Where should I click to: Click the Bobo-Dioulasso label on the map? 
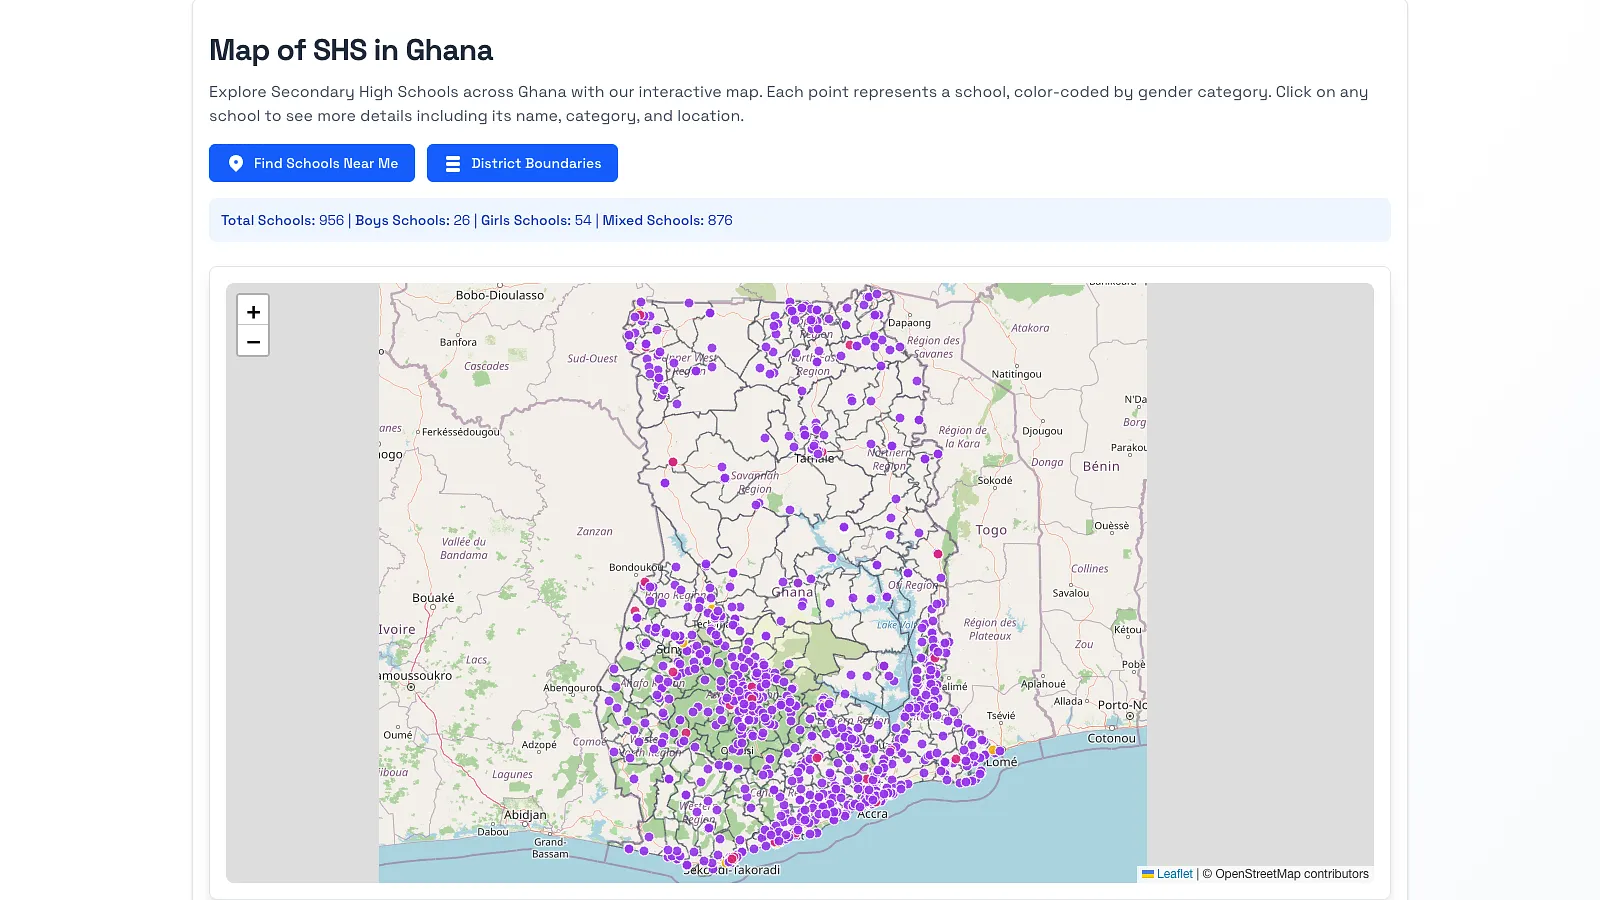(500, 295)
